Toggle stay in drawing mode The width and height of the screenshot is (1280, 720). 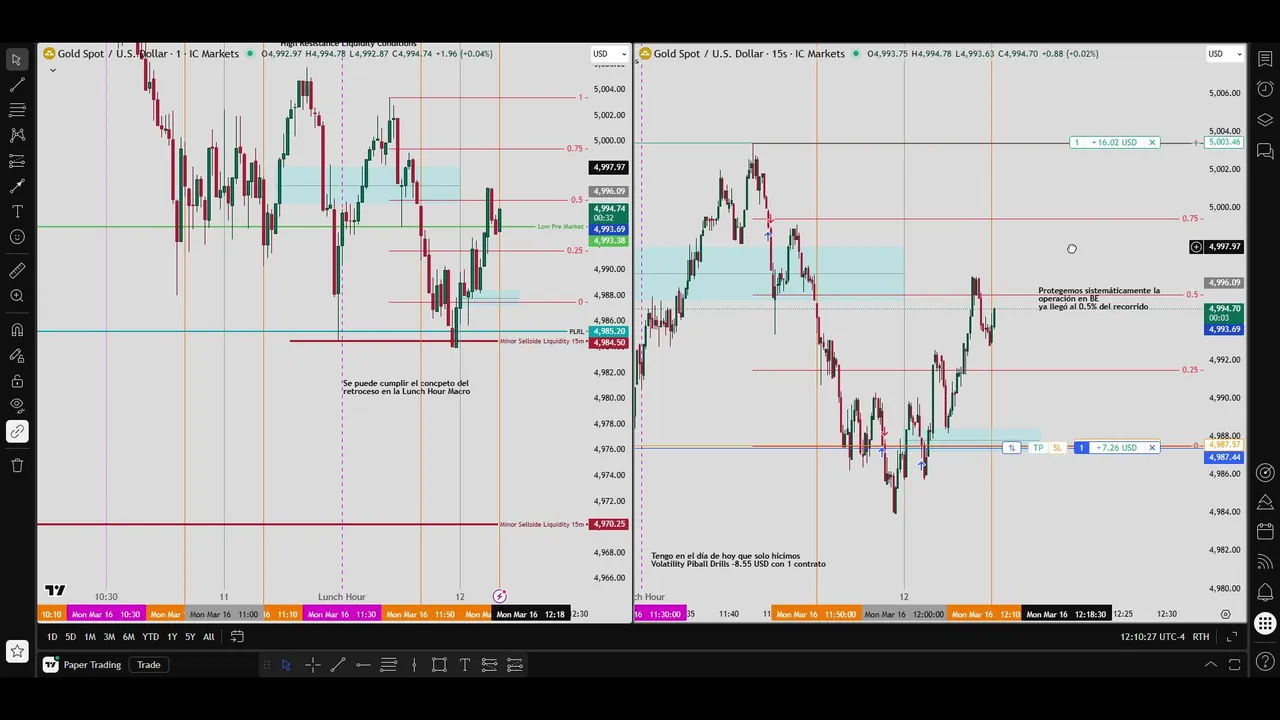click(x=17, y=355)
